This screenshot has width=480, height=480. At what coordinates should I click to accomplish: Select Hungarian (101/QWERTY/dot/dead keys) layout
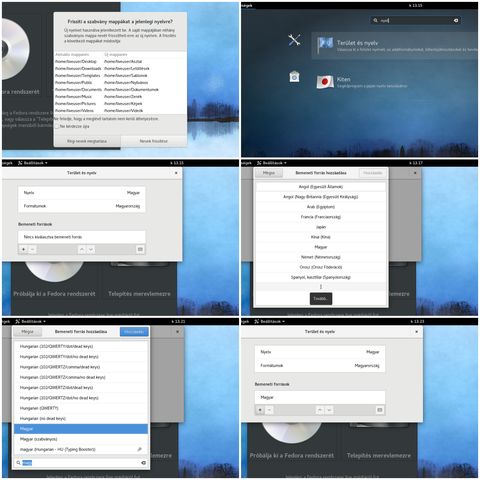[81, 346]
